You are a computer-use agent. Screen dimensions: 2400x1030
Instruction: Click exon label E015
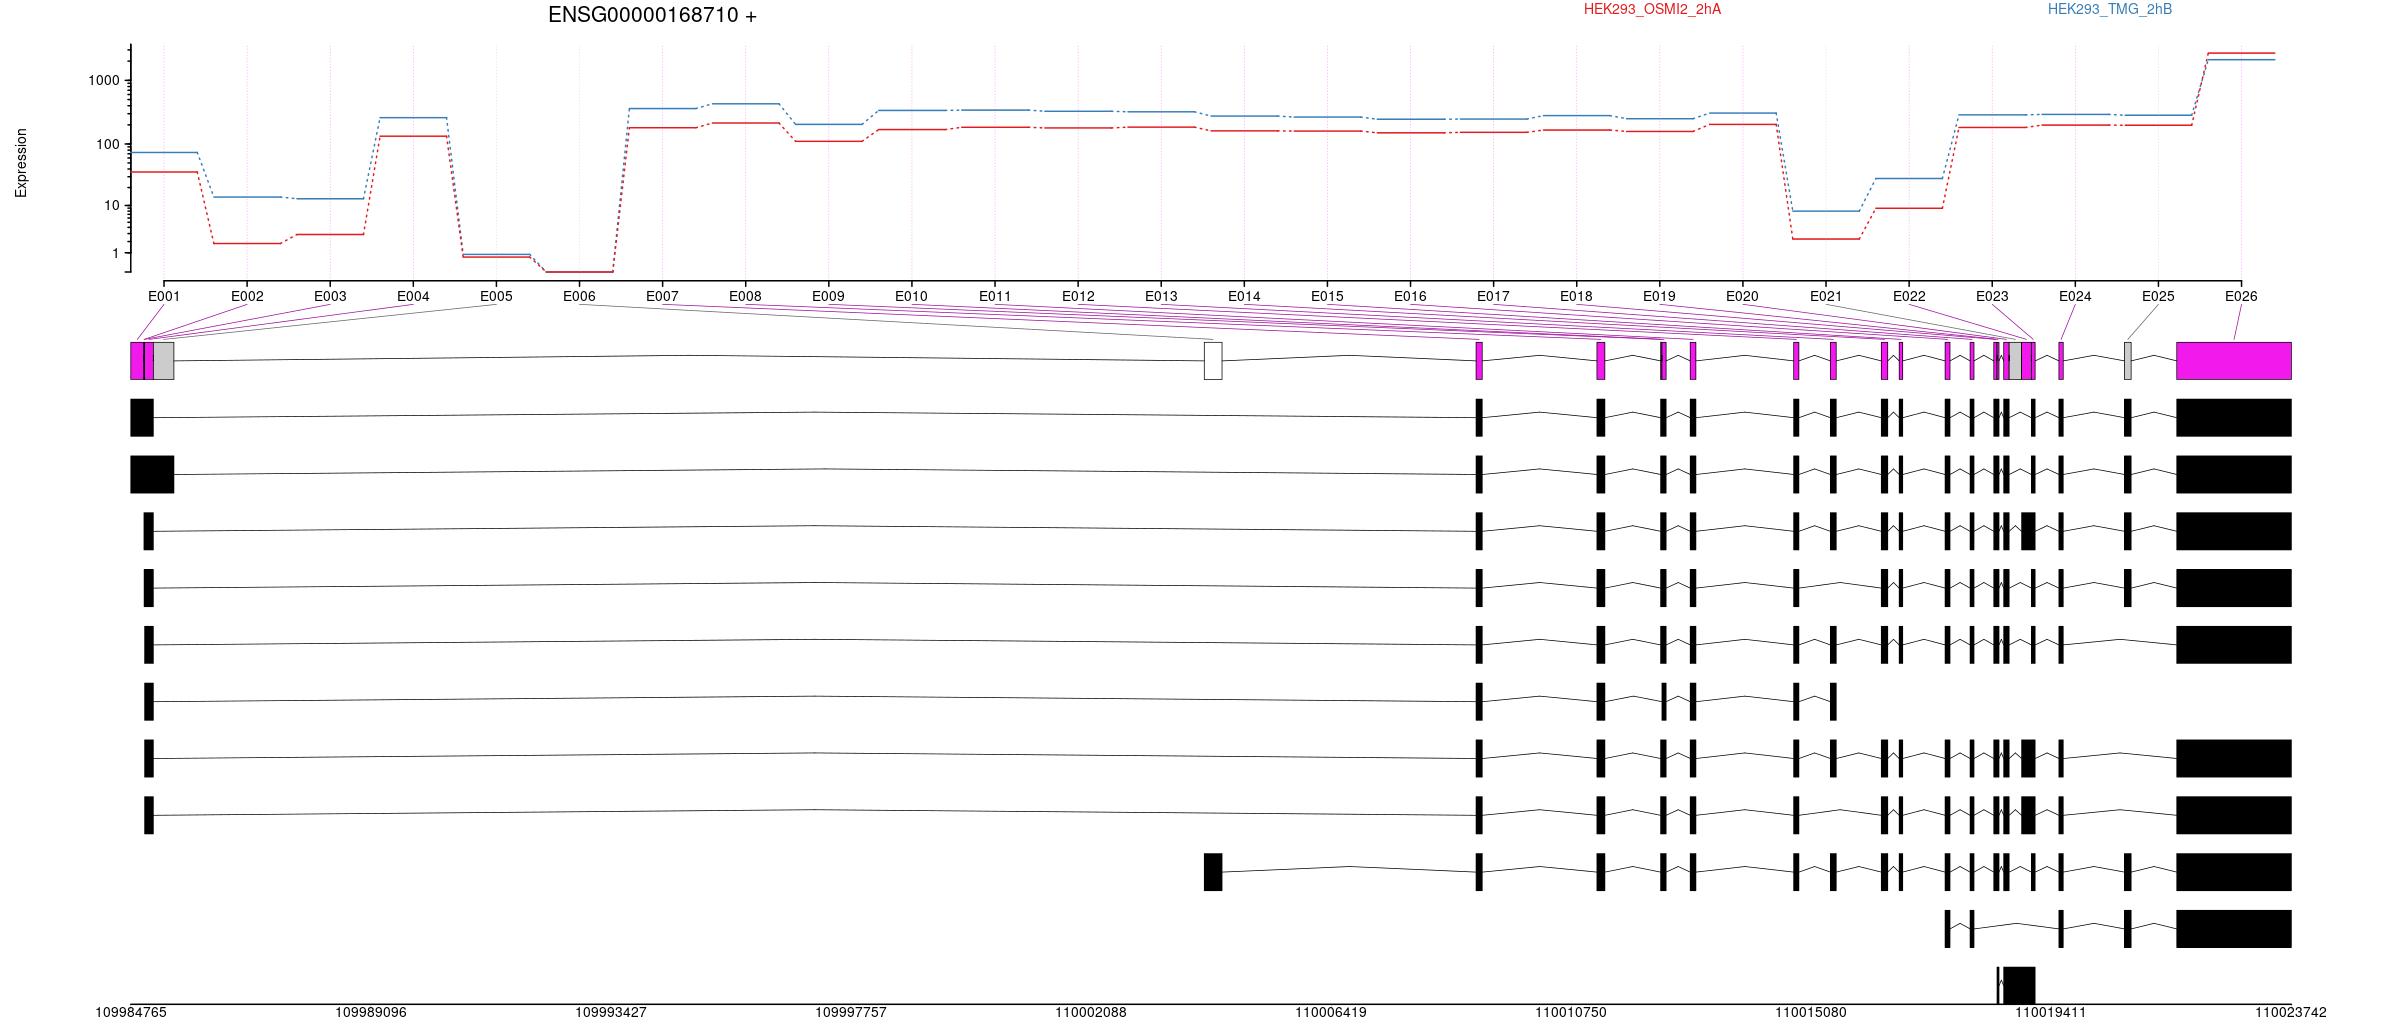[x=1327, y=296]
